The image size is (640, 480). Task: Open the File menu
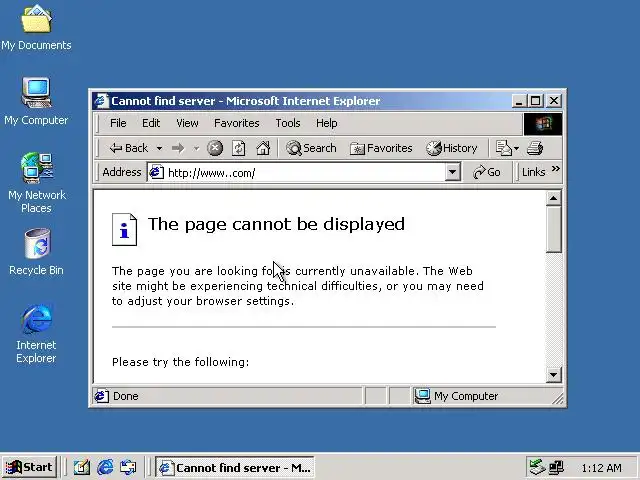coord(118,123)
